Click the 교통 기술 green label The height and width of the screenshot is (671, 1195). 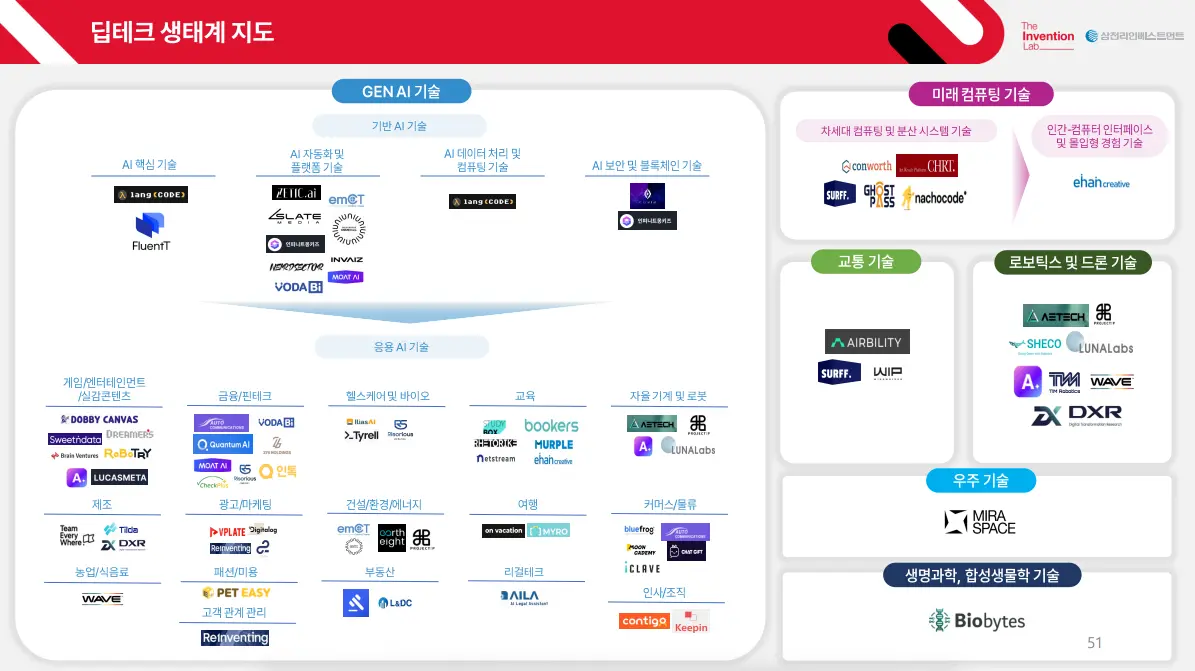click(866, 262)
